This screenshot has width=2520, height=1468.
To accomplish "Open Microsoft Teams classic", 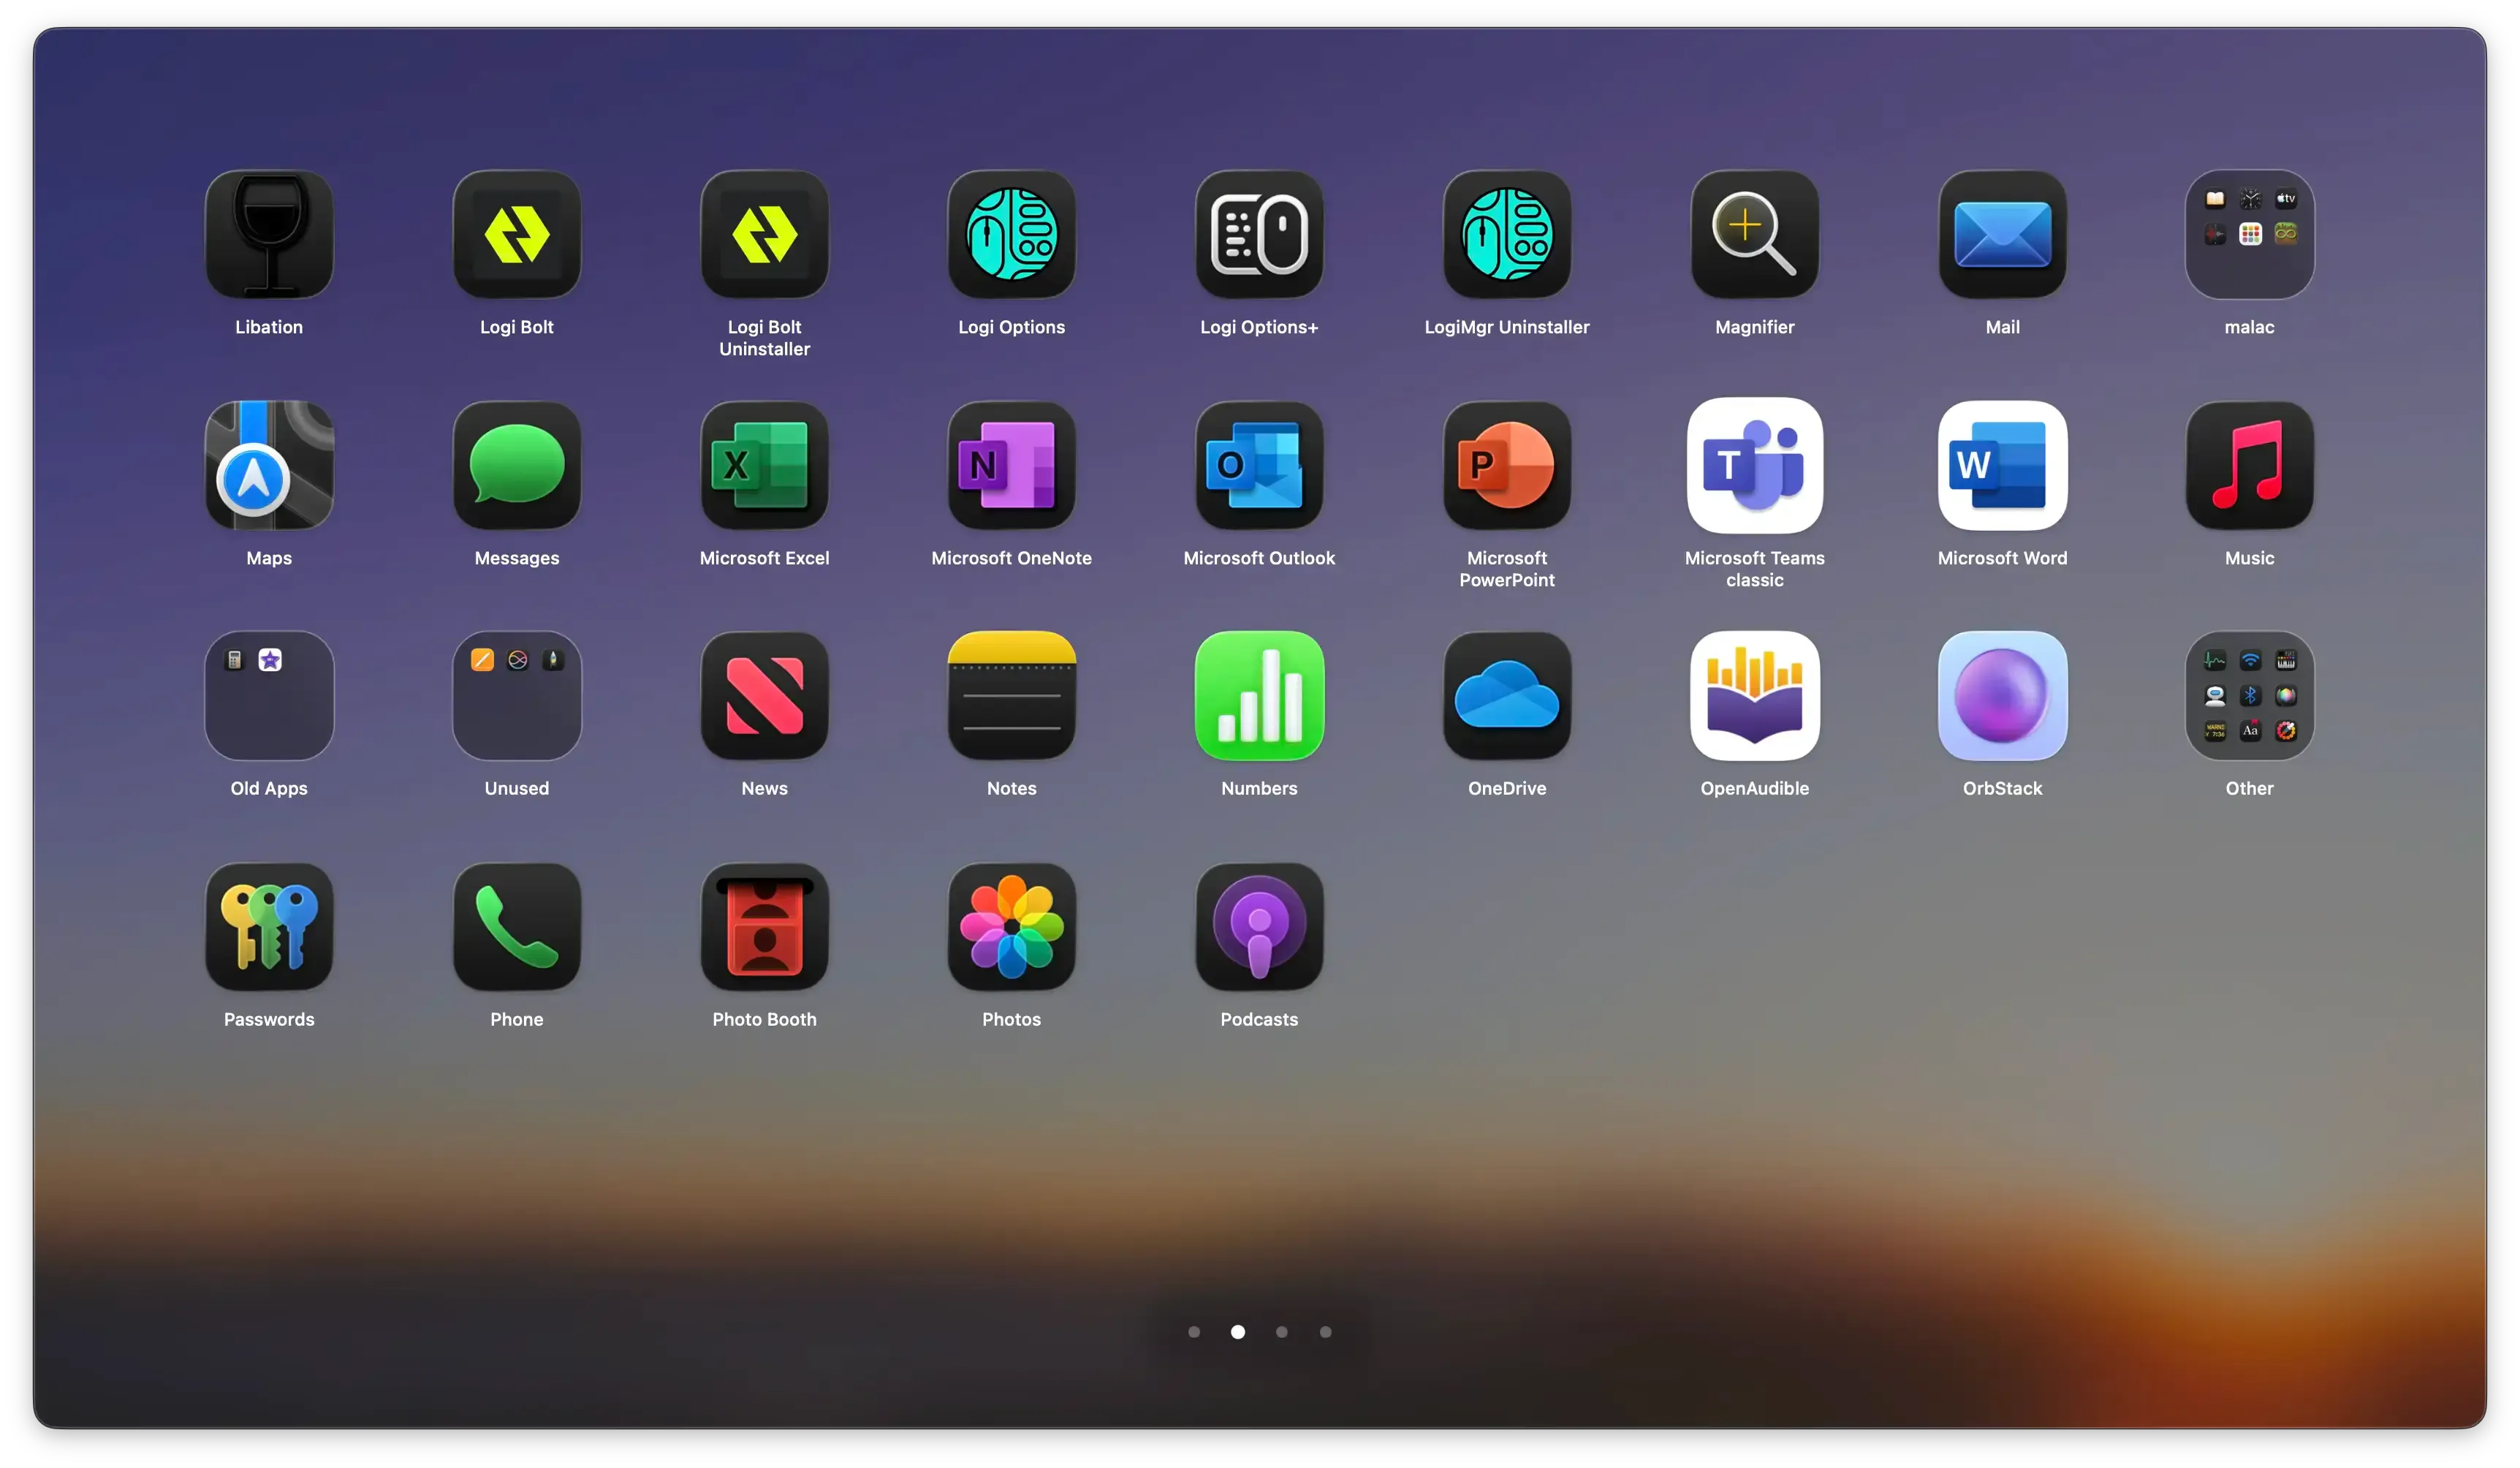I will pyautogui.click(x=1755, y=465).
